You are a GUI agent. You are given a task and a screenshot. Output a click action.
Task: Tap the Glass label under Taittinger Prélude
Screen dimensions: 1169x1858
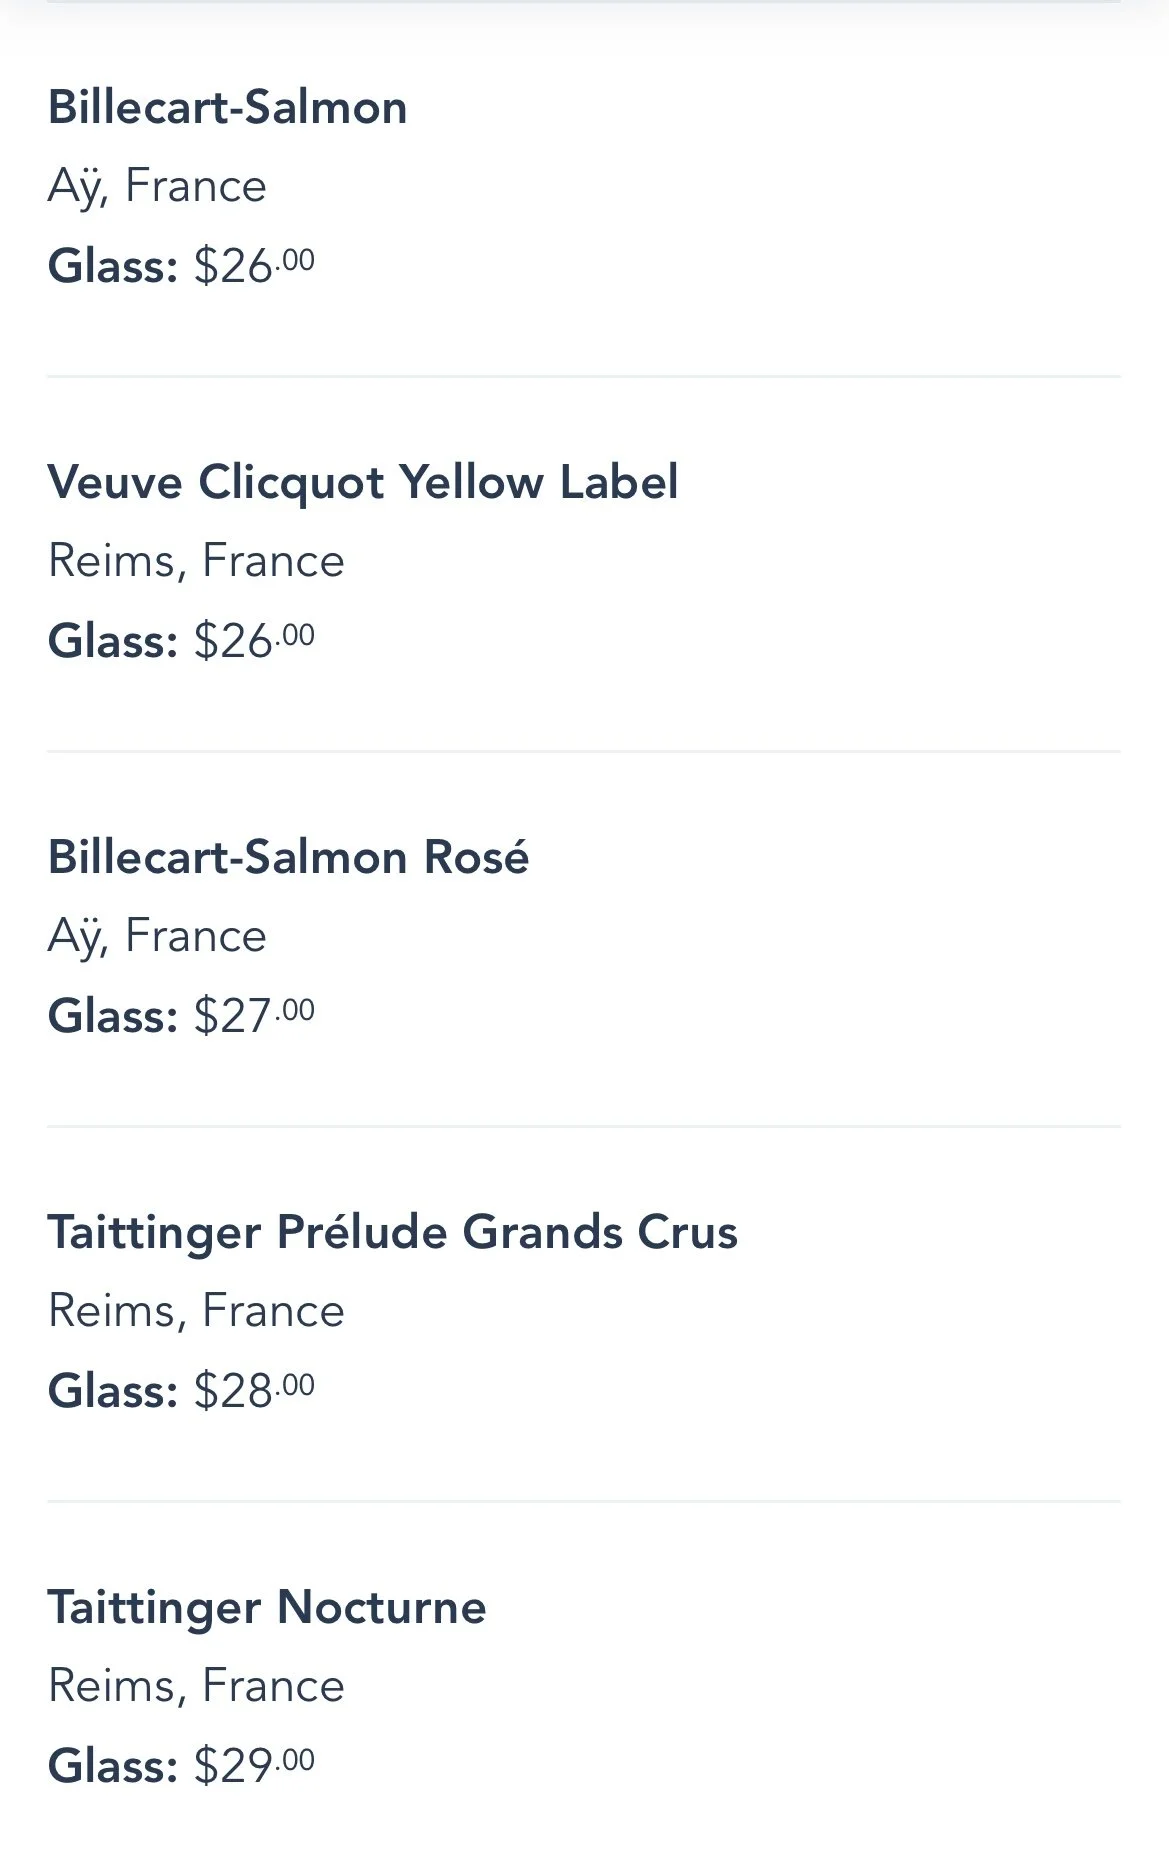tap(112, 1391)
